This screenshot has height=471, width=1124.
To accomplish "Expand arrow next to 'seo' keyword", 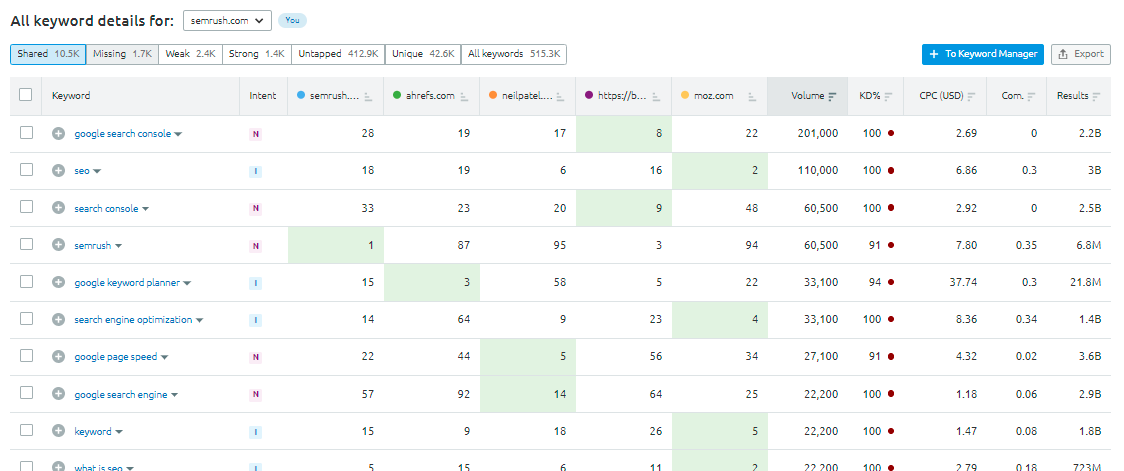I will point(97,171).
